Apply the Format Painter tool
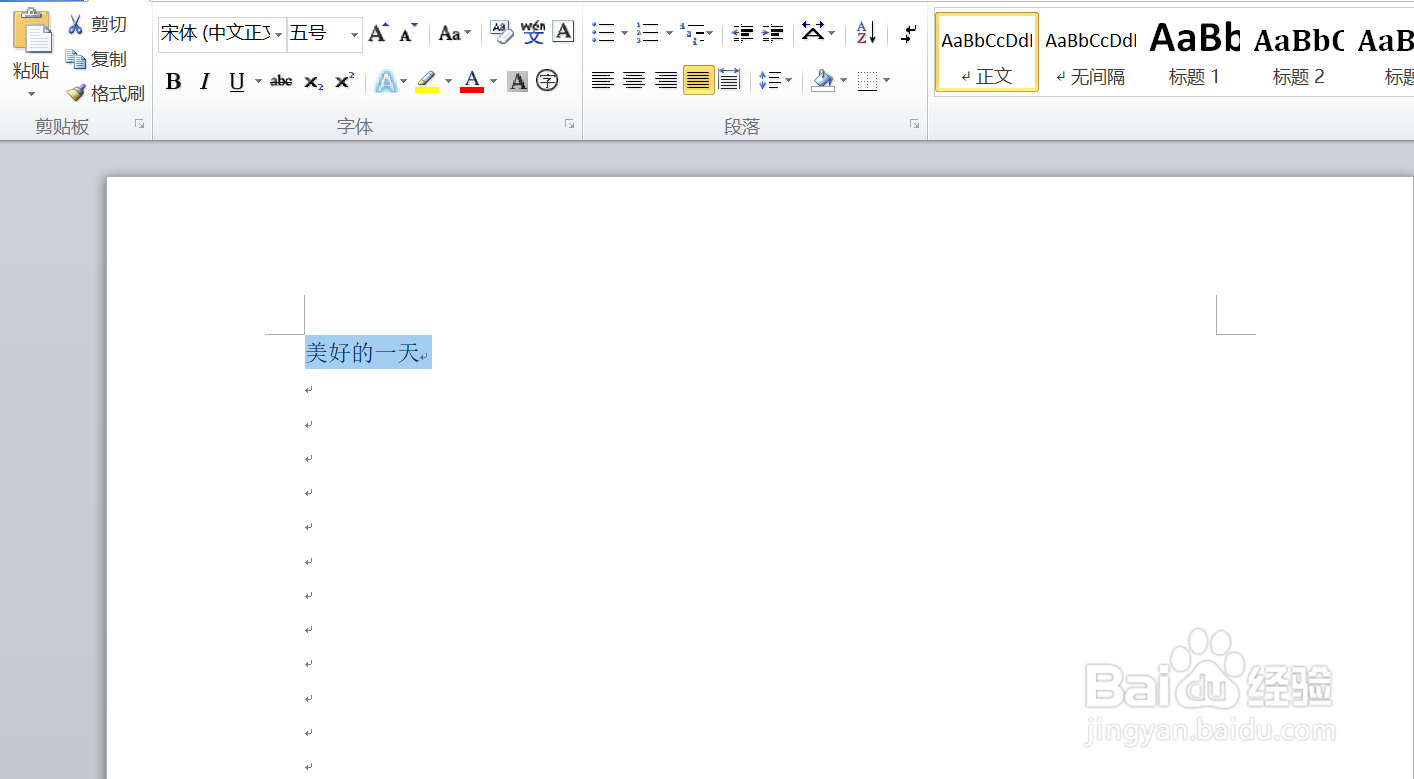 (x=103, y=92)
